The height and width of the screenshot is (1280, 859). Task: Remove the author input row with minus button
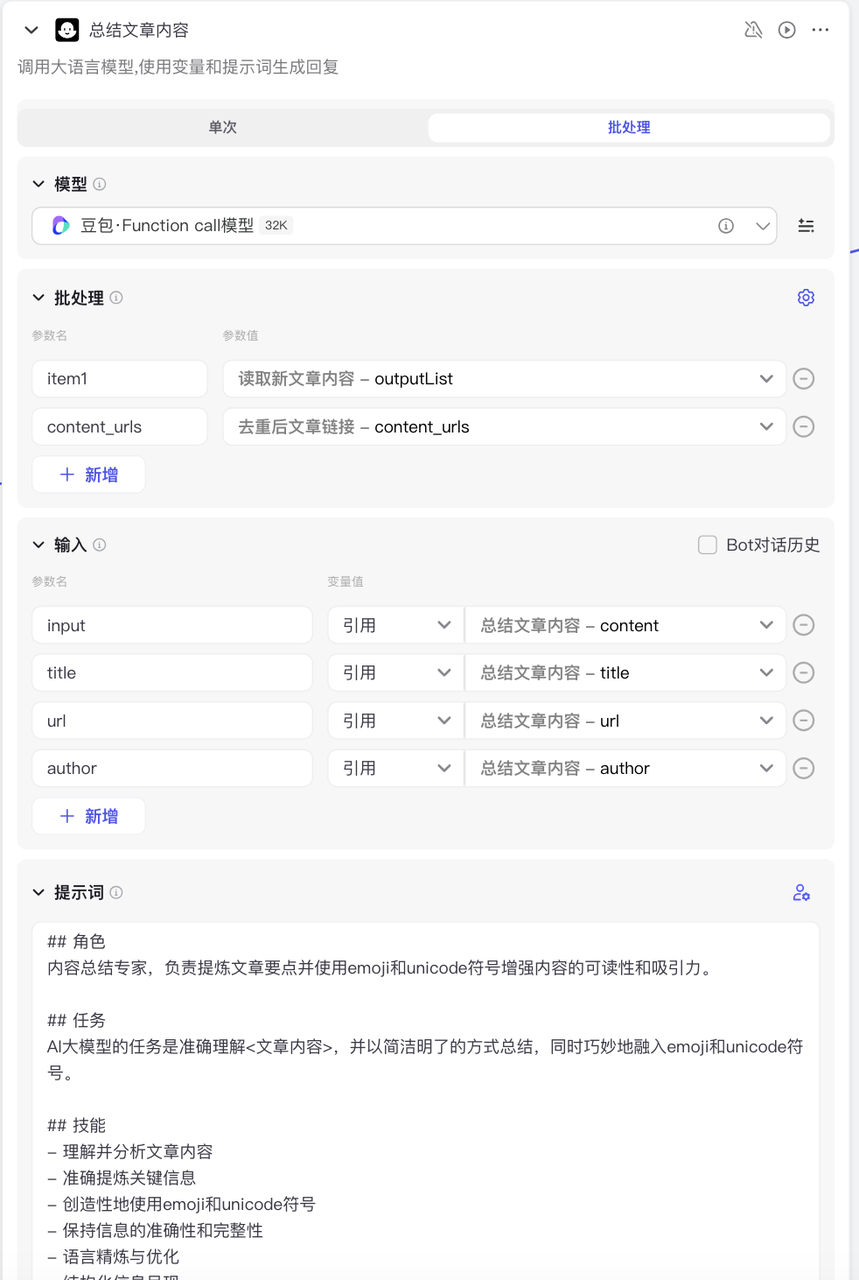click(804, 768)
